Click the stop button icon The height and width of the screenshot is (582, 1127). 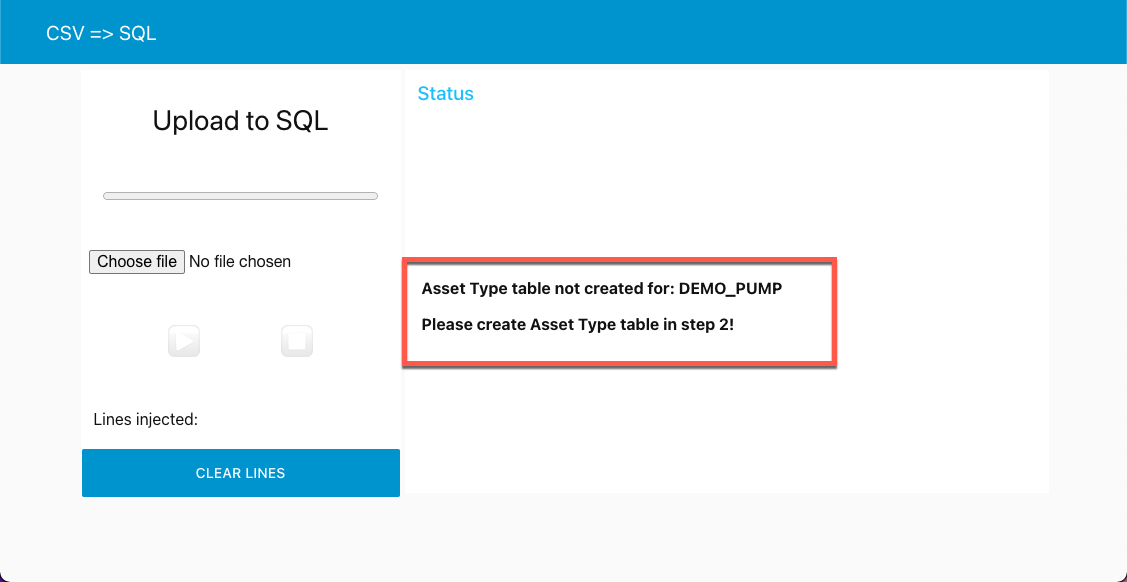[297, 341]
